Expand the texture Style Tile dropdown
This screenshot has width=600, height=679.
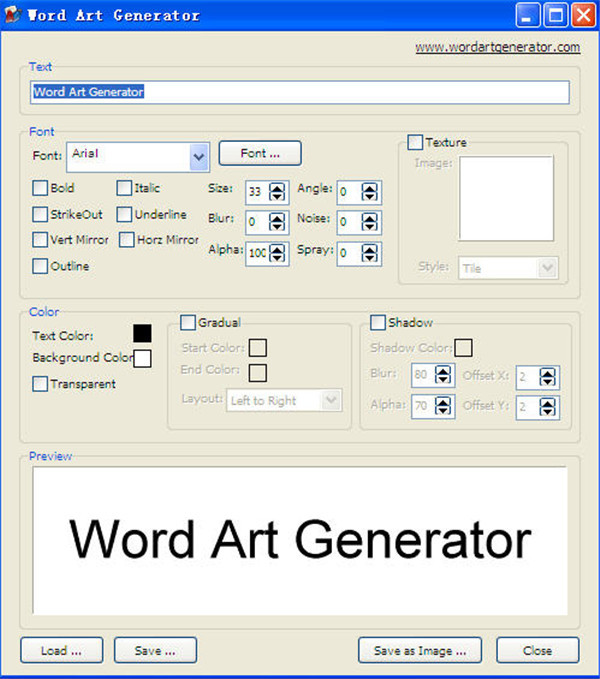(x=547, y=268)
